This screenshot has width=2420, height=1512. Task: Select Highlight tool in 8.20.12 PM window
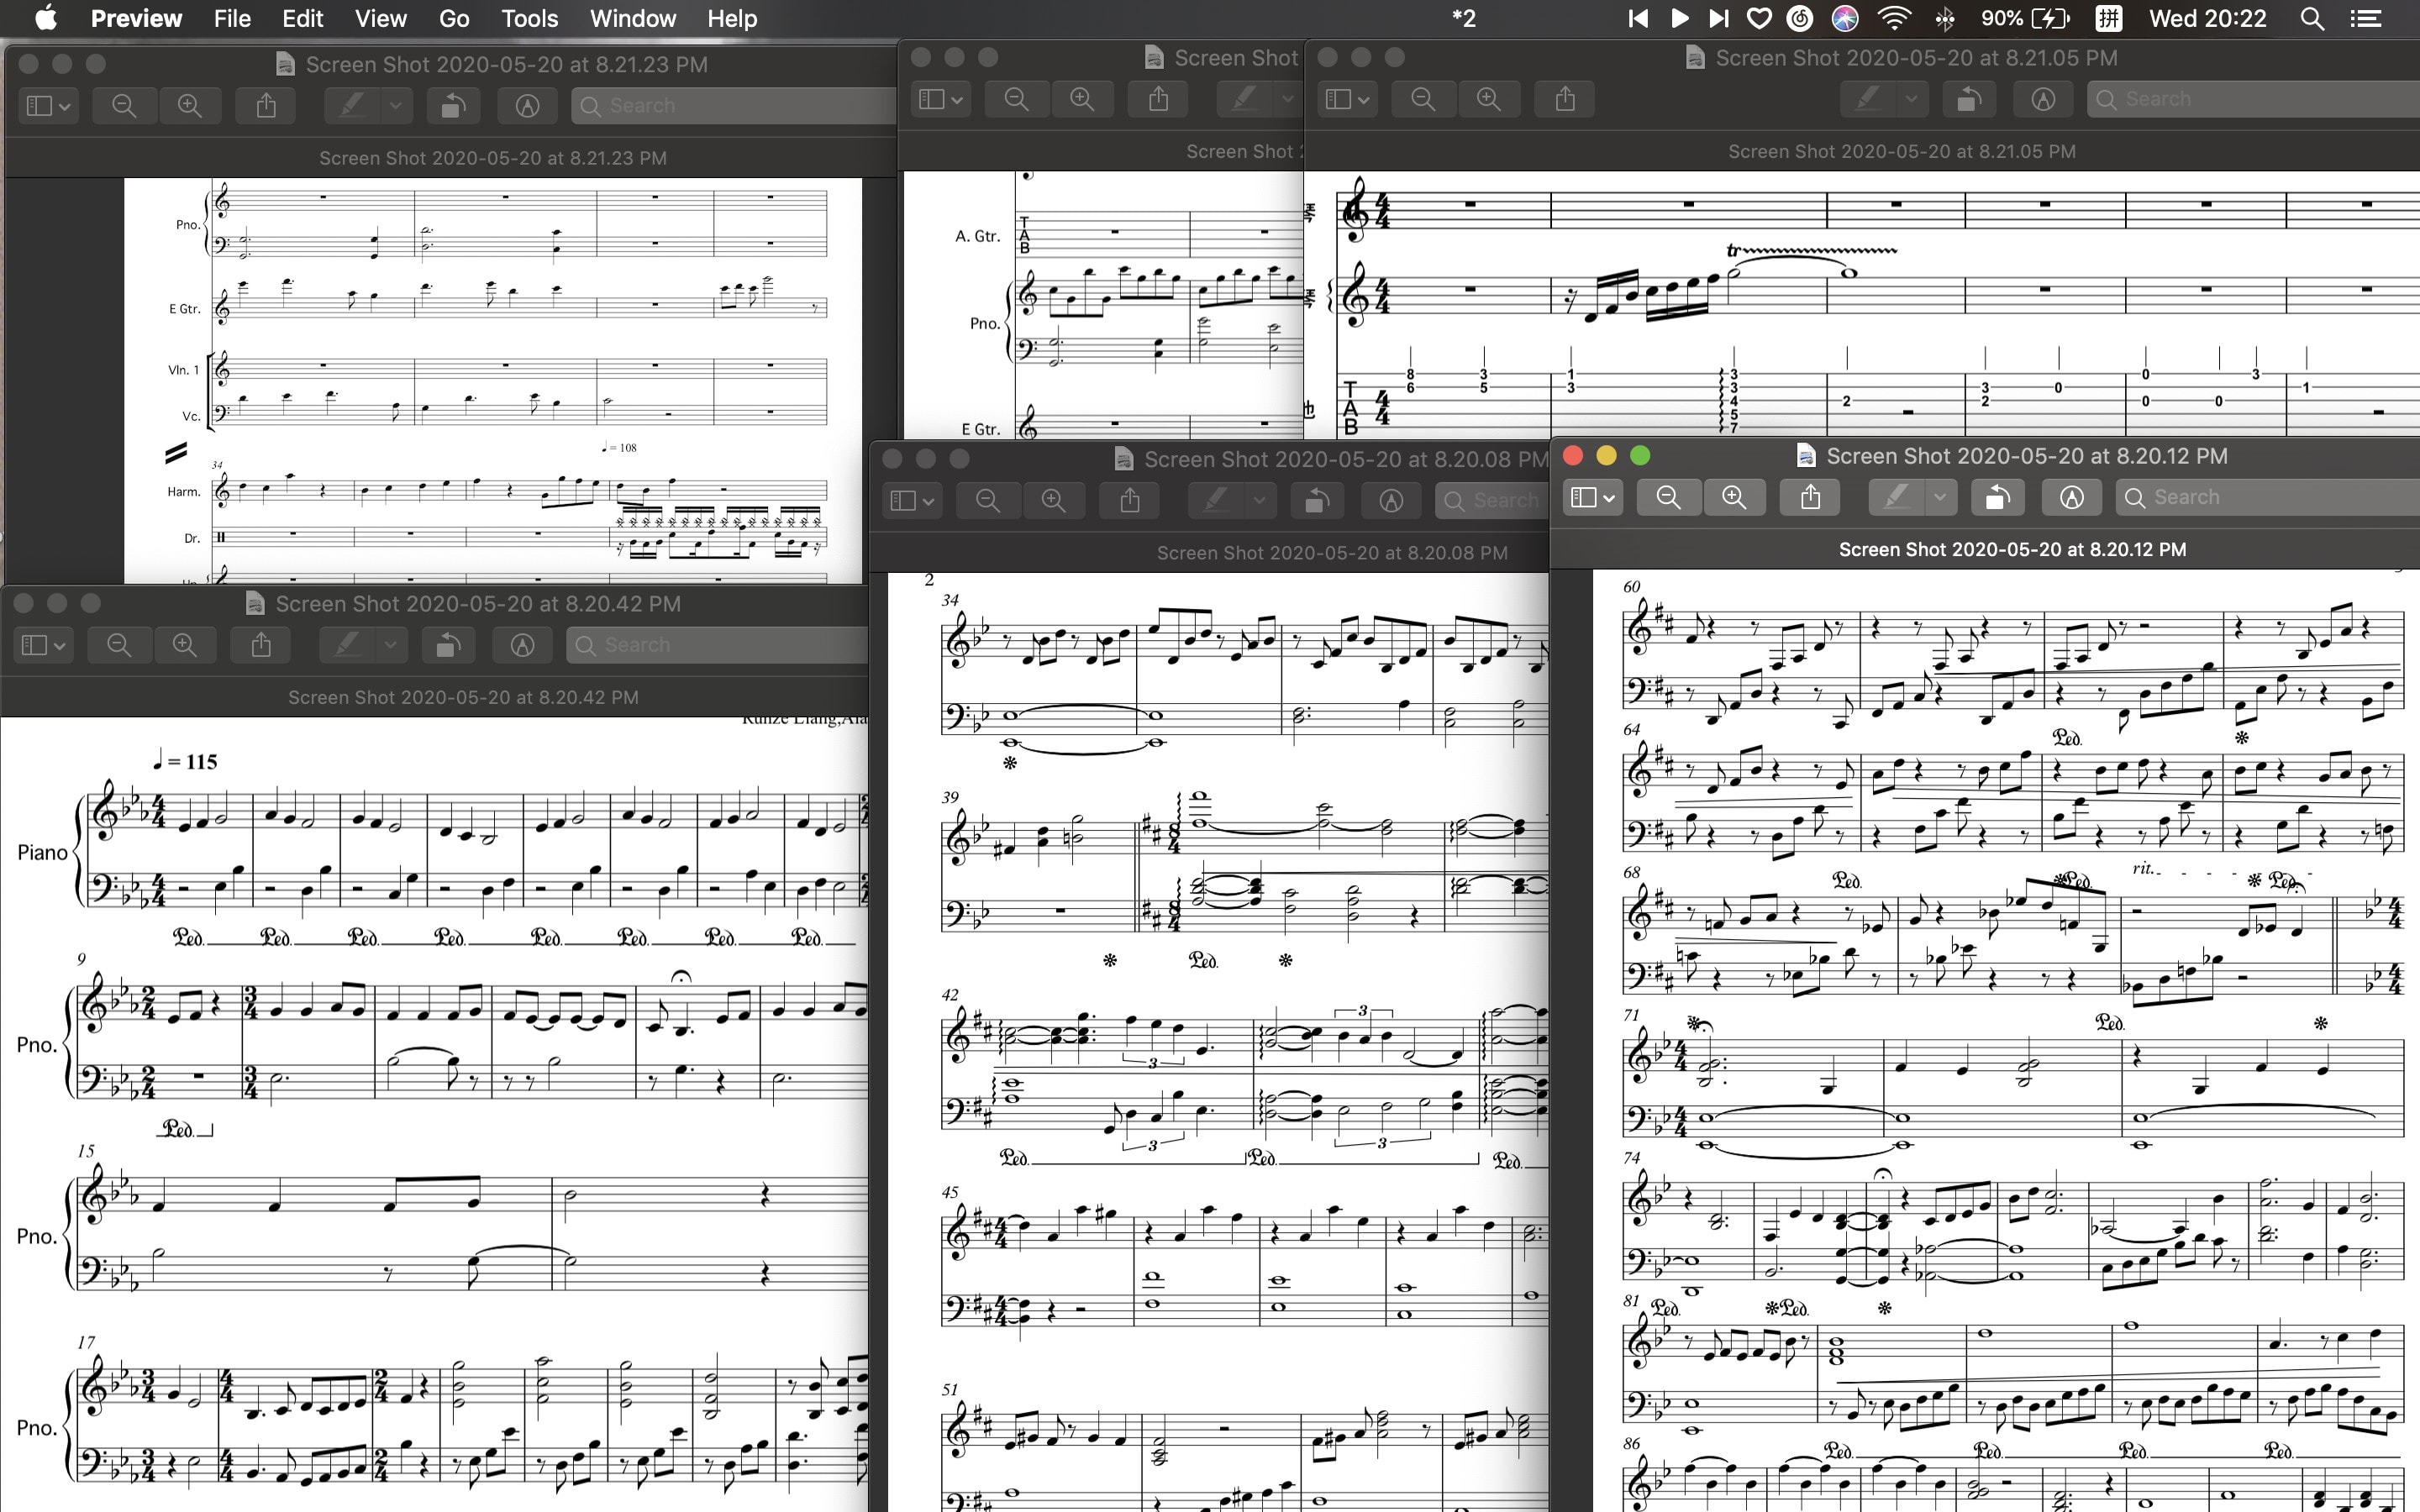pyautogui.click(x=1896, y=497)
